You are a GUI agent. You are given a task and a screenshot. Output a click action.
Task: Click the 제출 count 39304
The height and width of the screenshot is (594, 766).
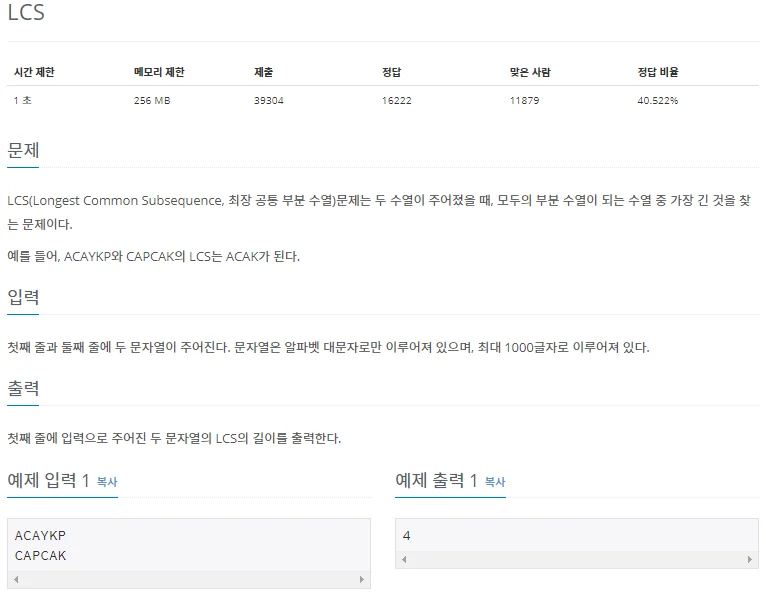click(x=269, y=101)
